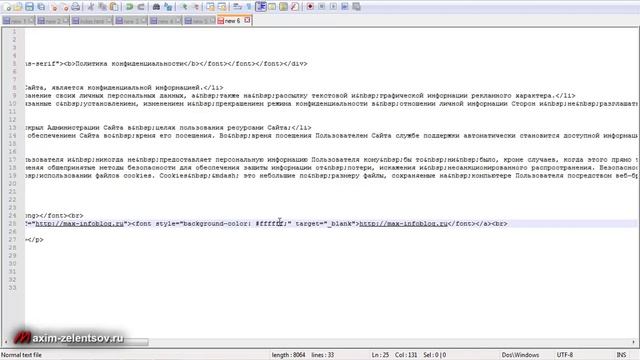
Task: Click the Open file folder icon
Action: 18,7
